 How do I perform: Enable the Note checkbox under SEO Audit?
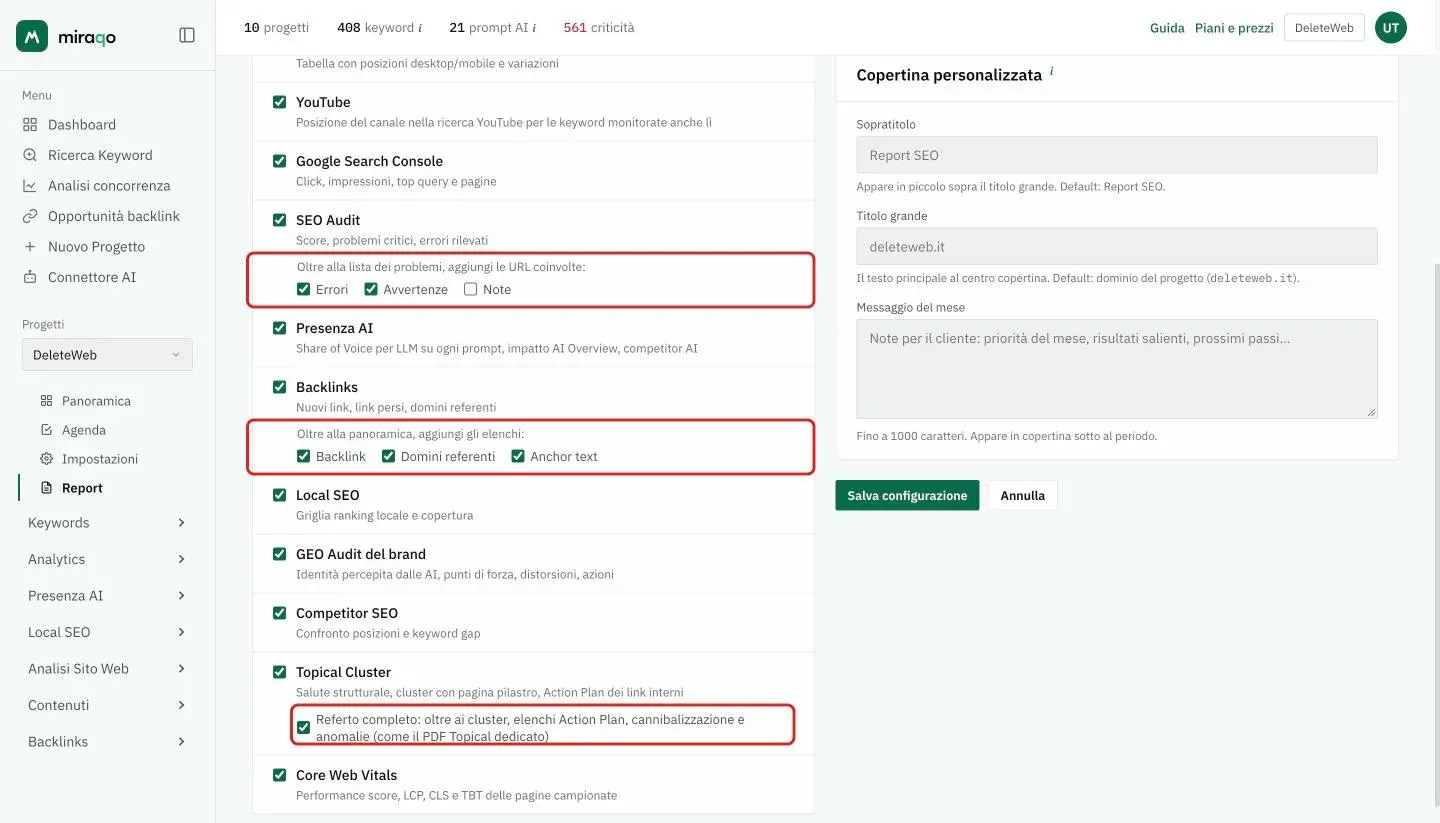click(x=471, y=290)
